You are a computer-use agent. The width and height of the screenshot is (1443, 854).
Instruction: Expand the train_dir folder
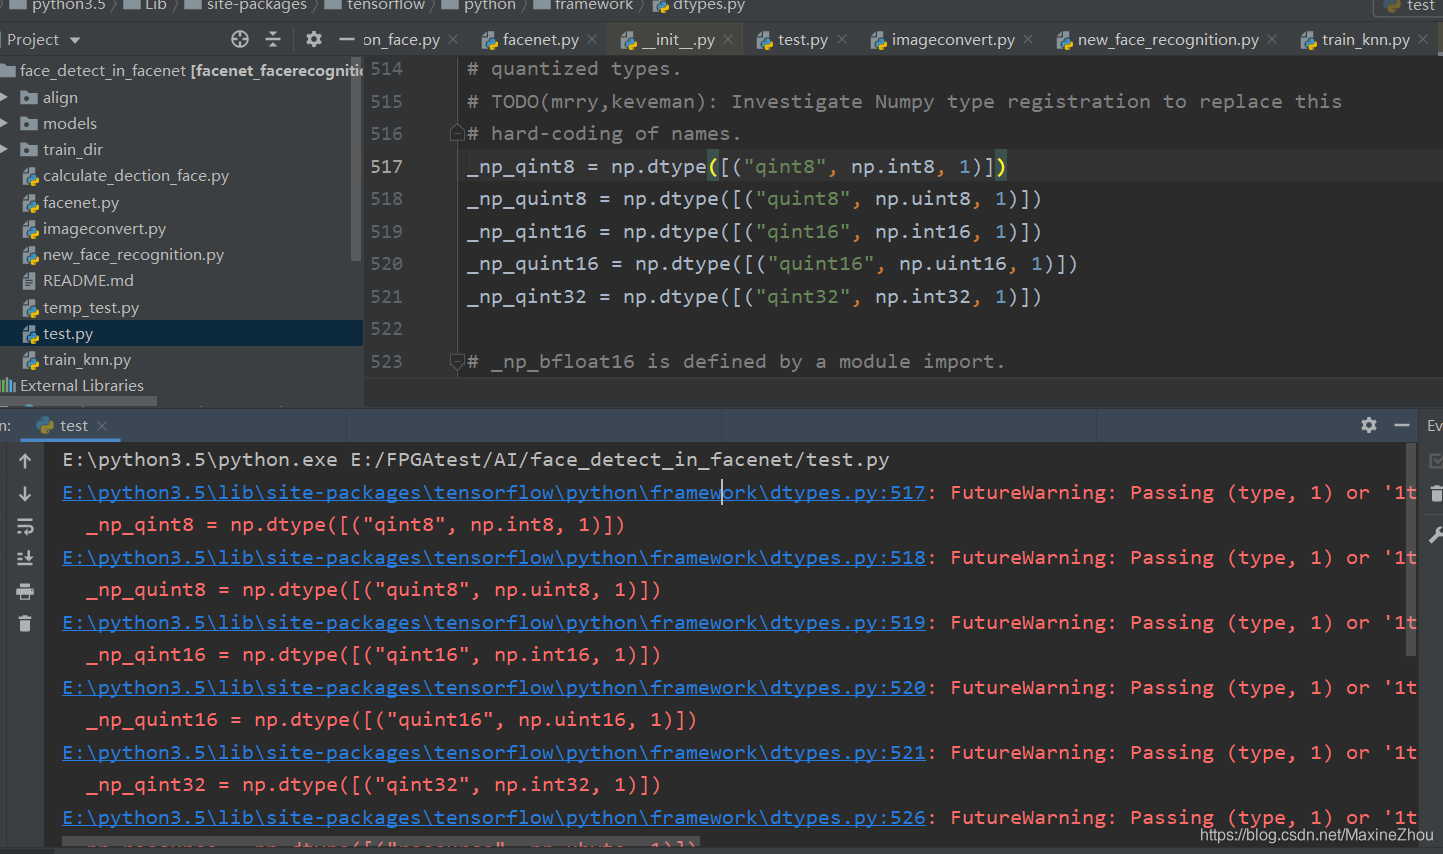pyautogui.click(x=5, y=149)
